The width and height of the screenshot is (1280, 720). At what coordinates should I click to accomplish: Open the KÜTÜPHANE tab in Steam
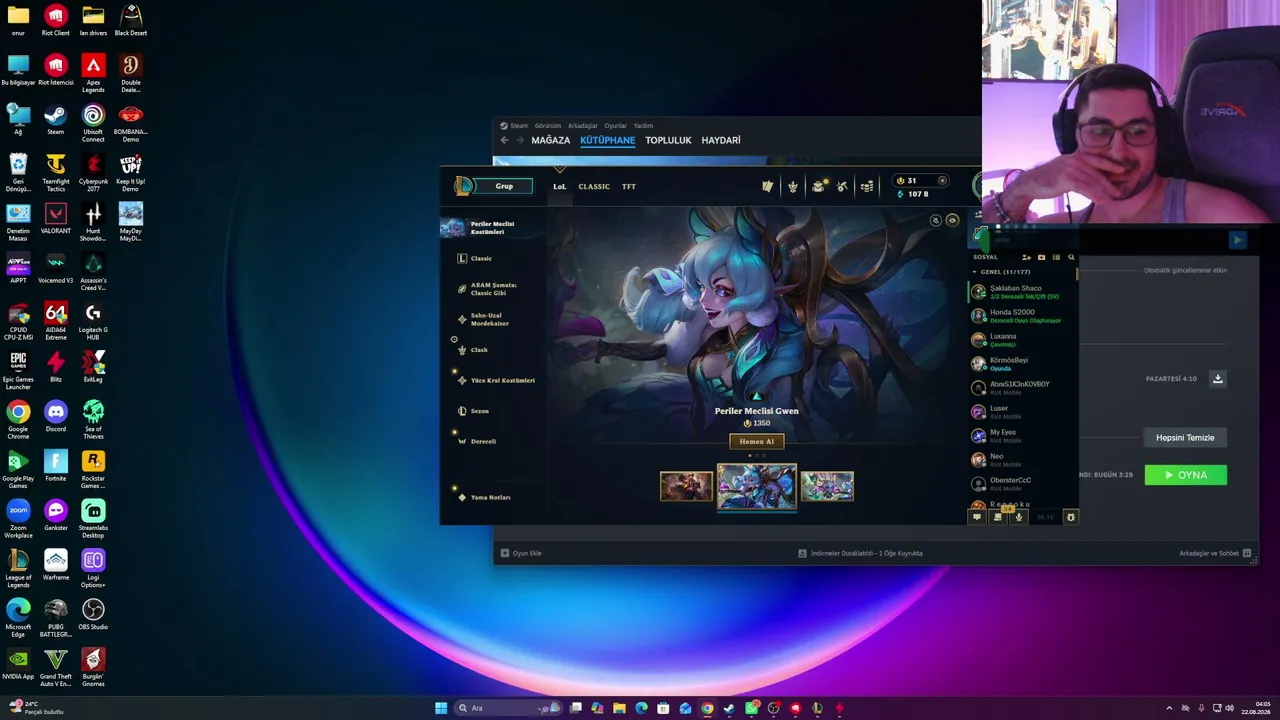pyautogui.click(x=607, y=140)
